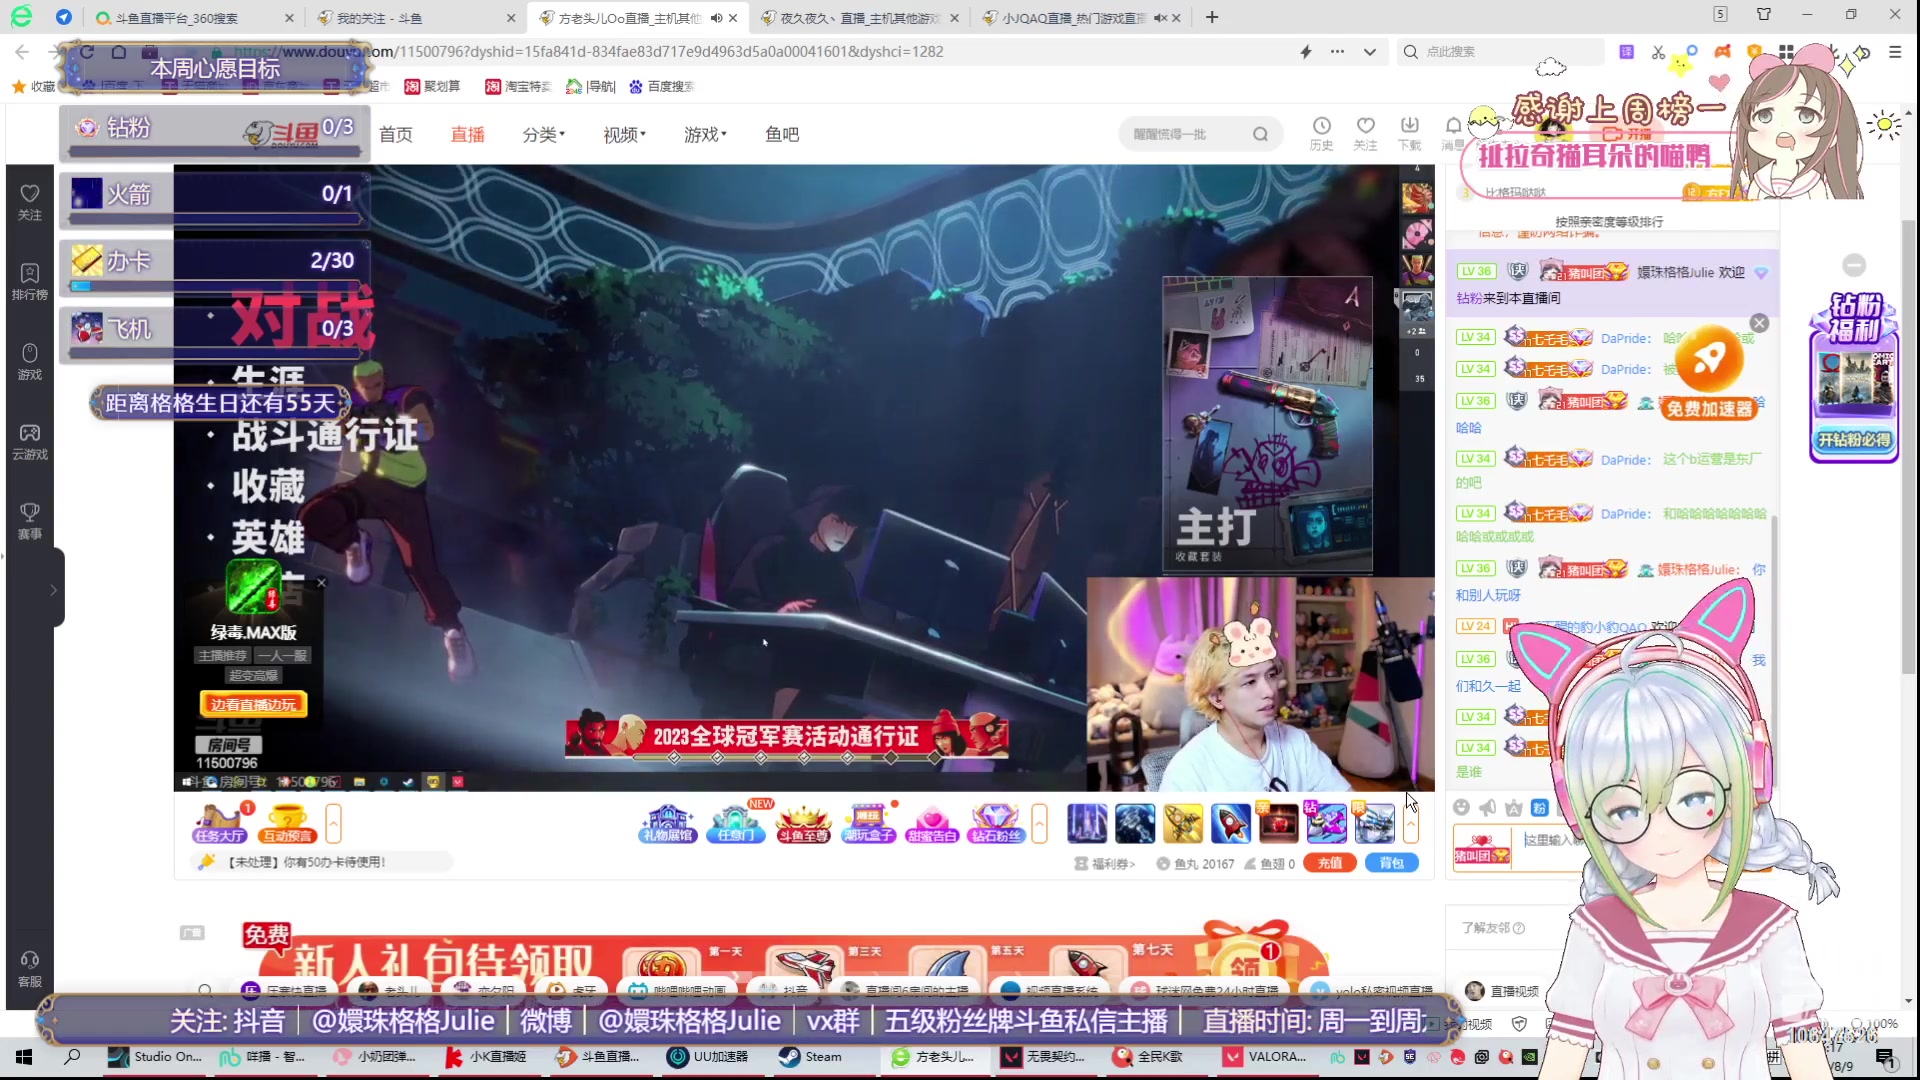Close the 免费加速器 rocket popup
This screenshot has width=1920, height=1080.
coord(1760,323)
